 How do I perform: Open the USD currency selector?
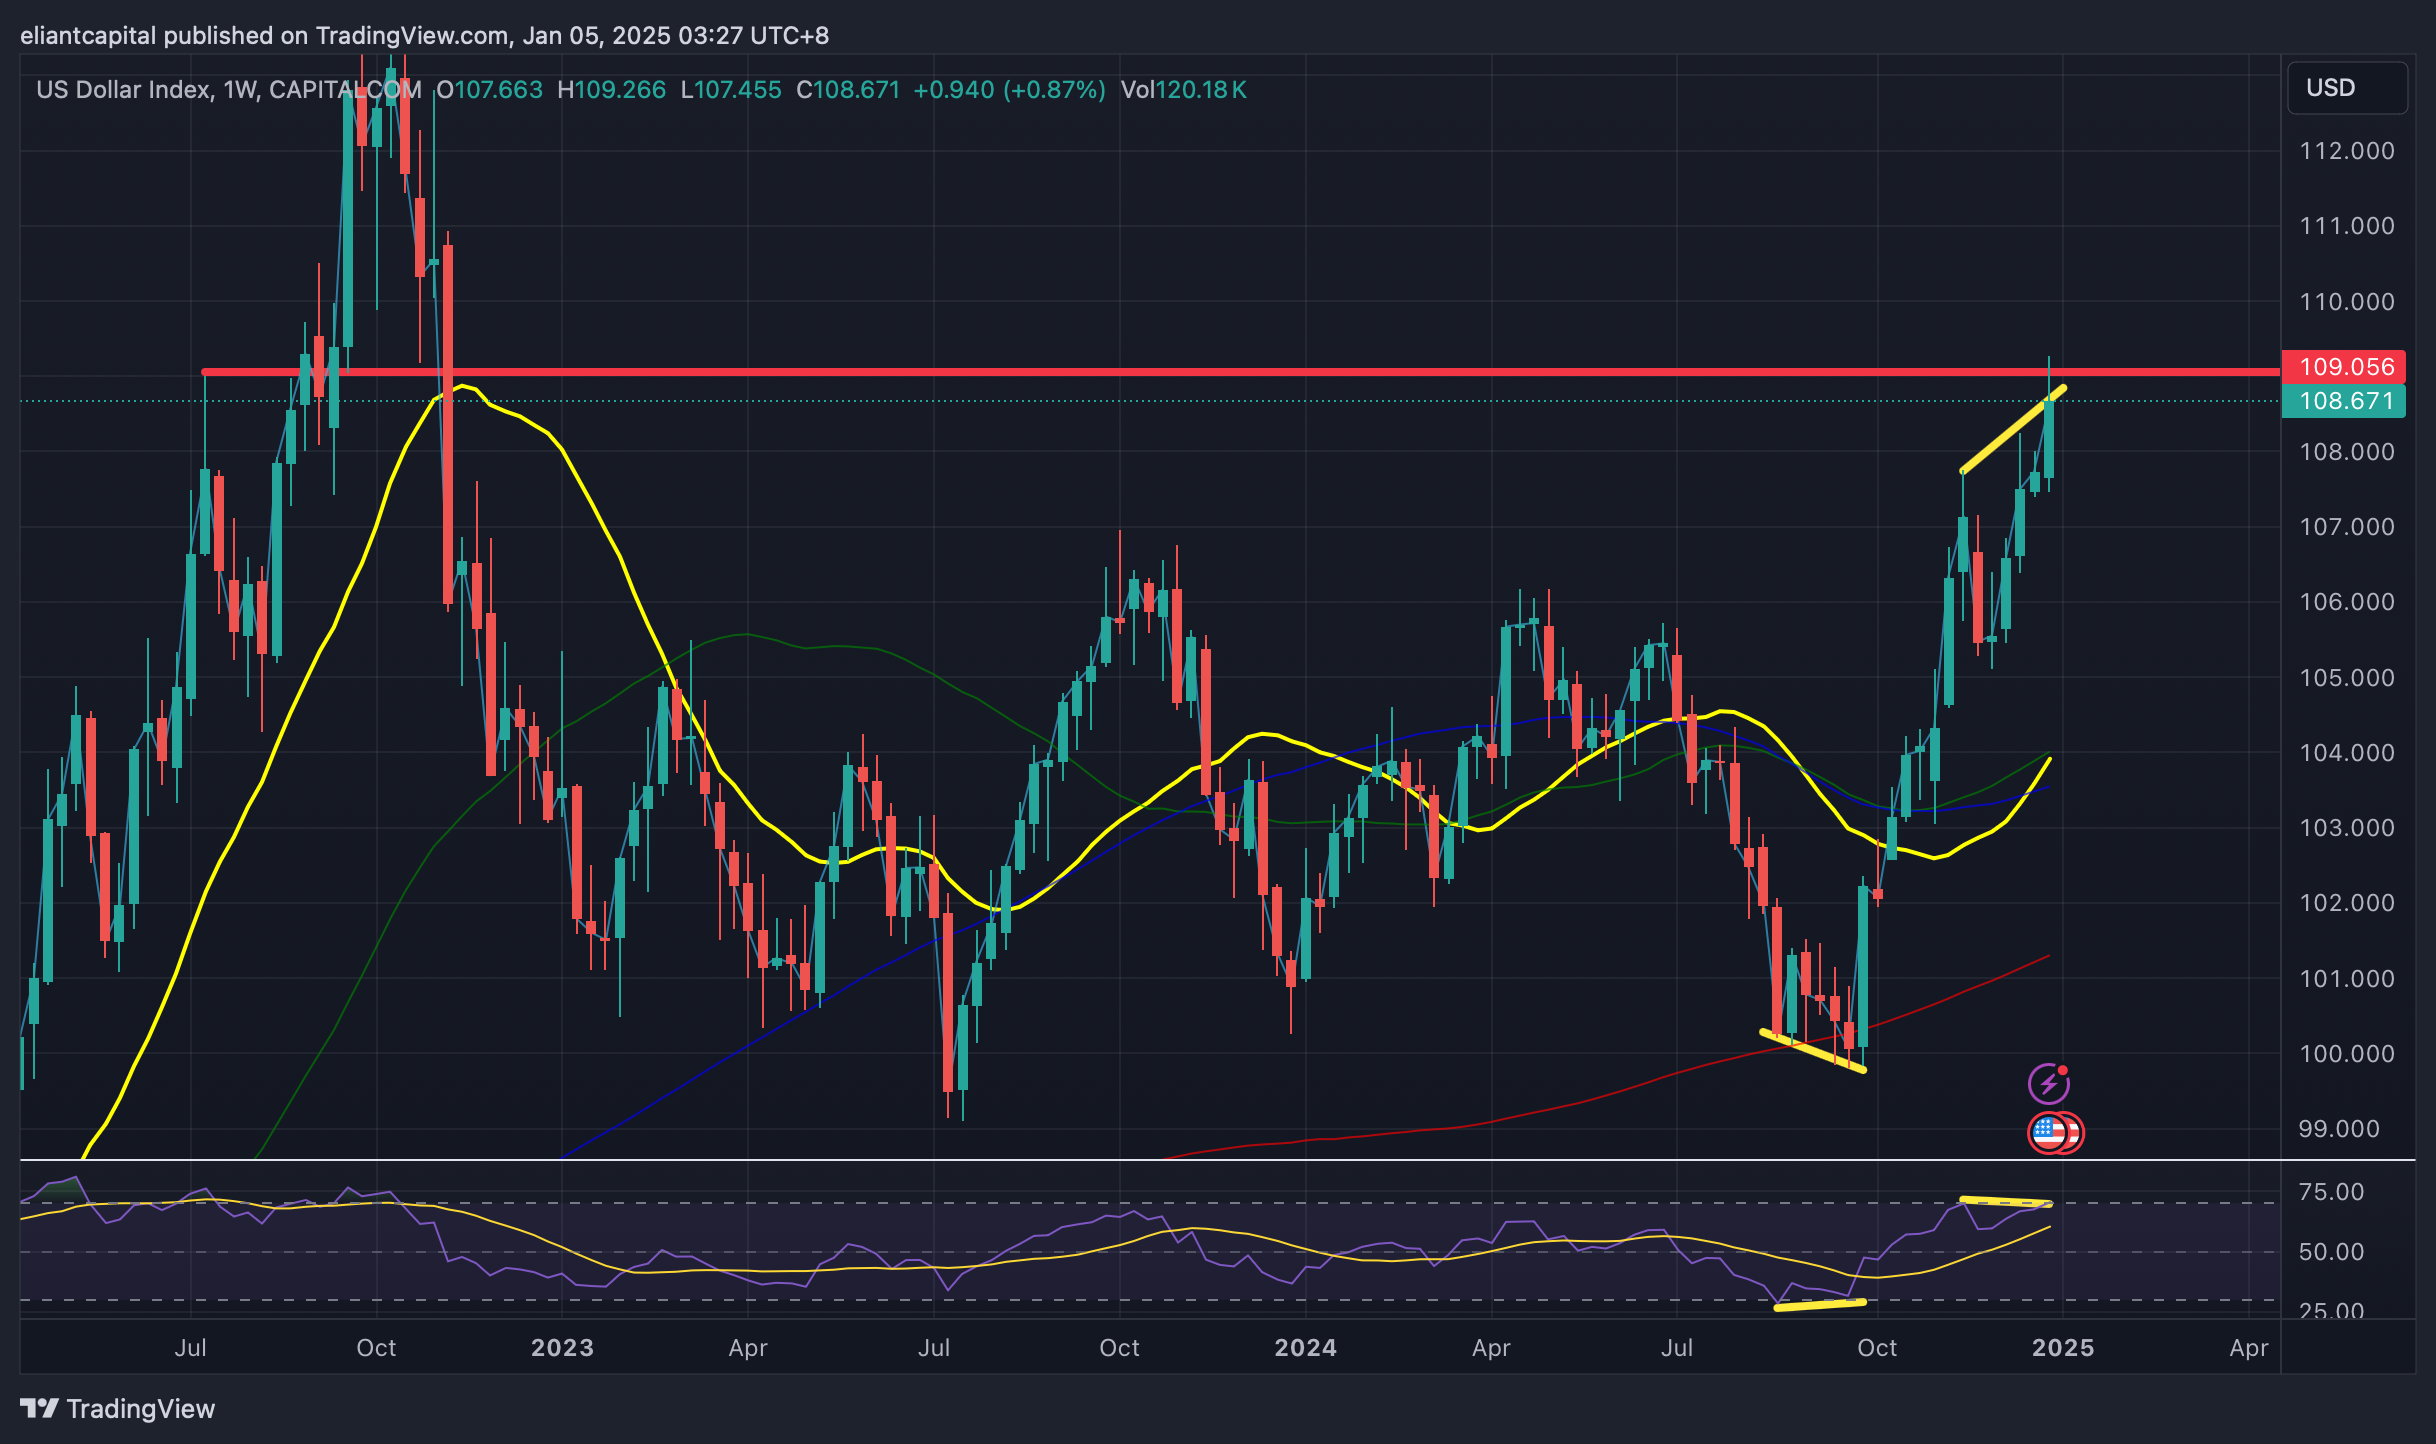[2345, 88]
